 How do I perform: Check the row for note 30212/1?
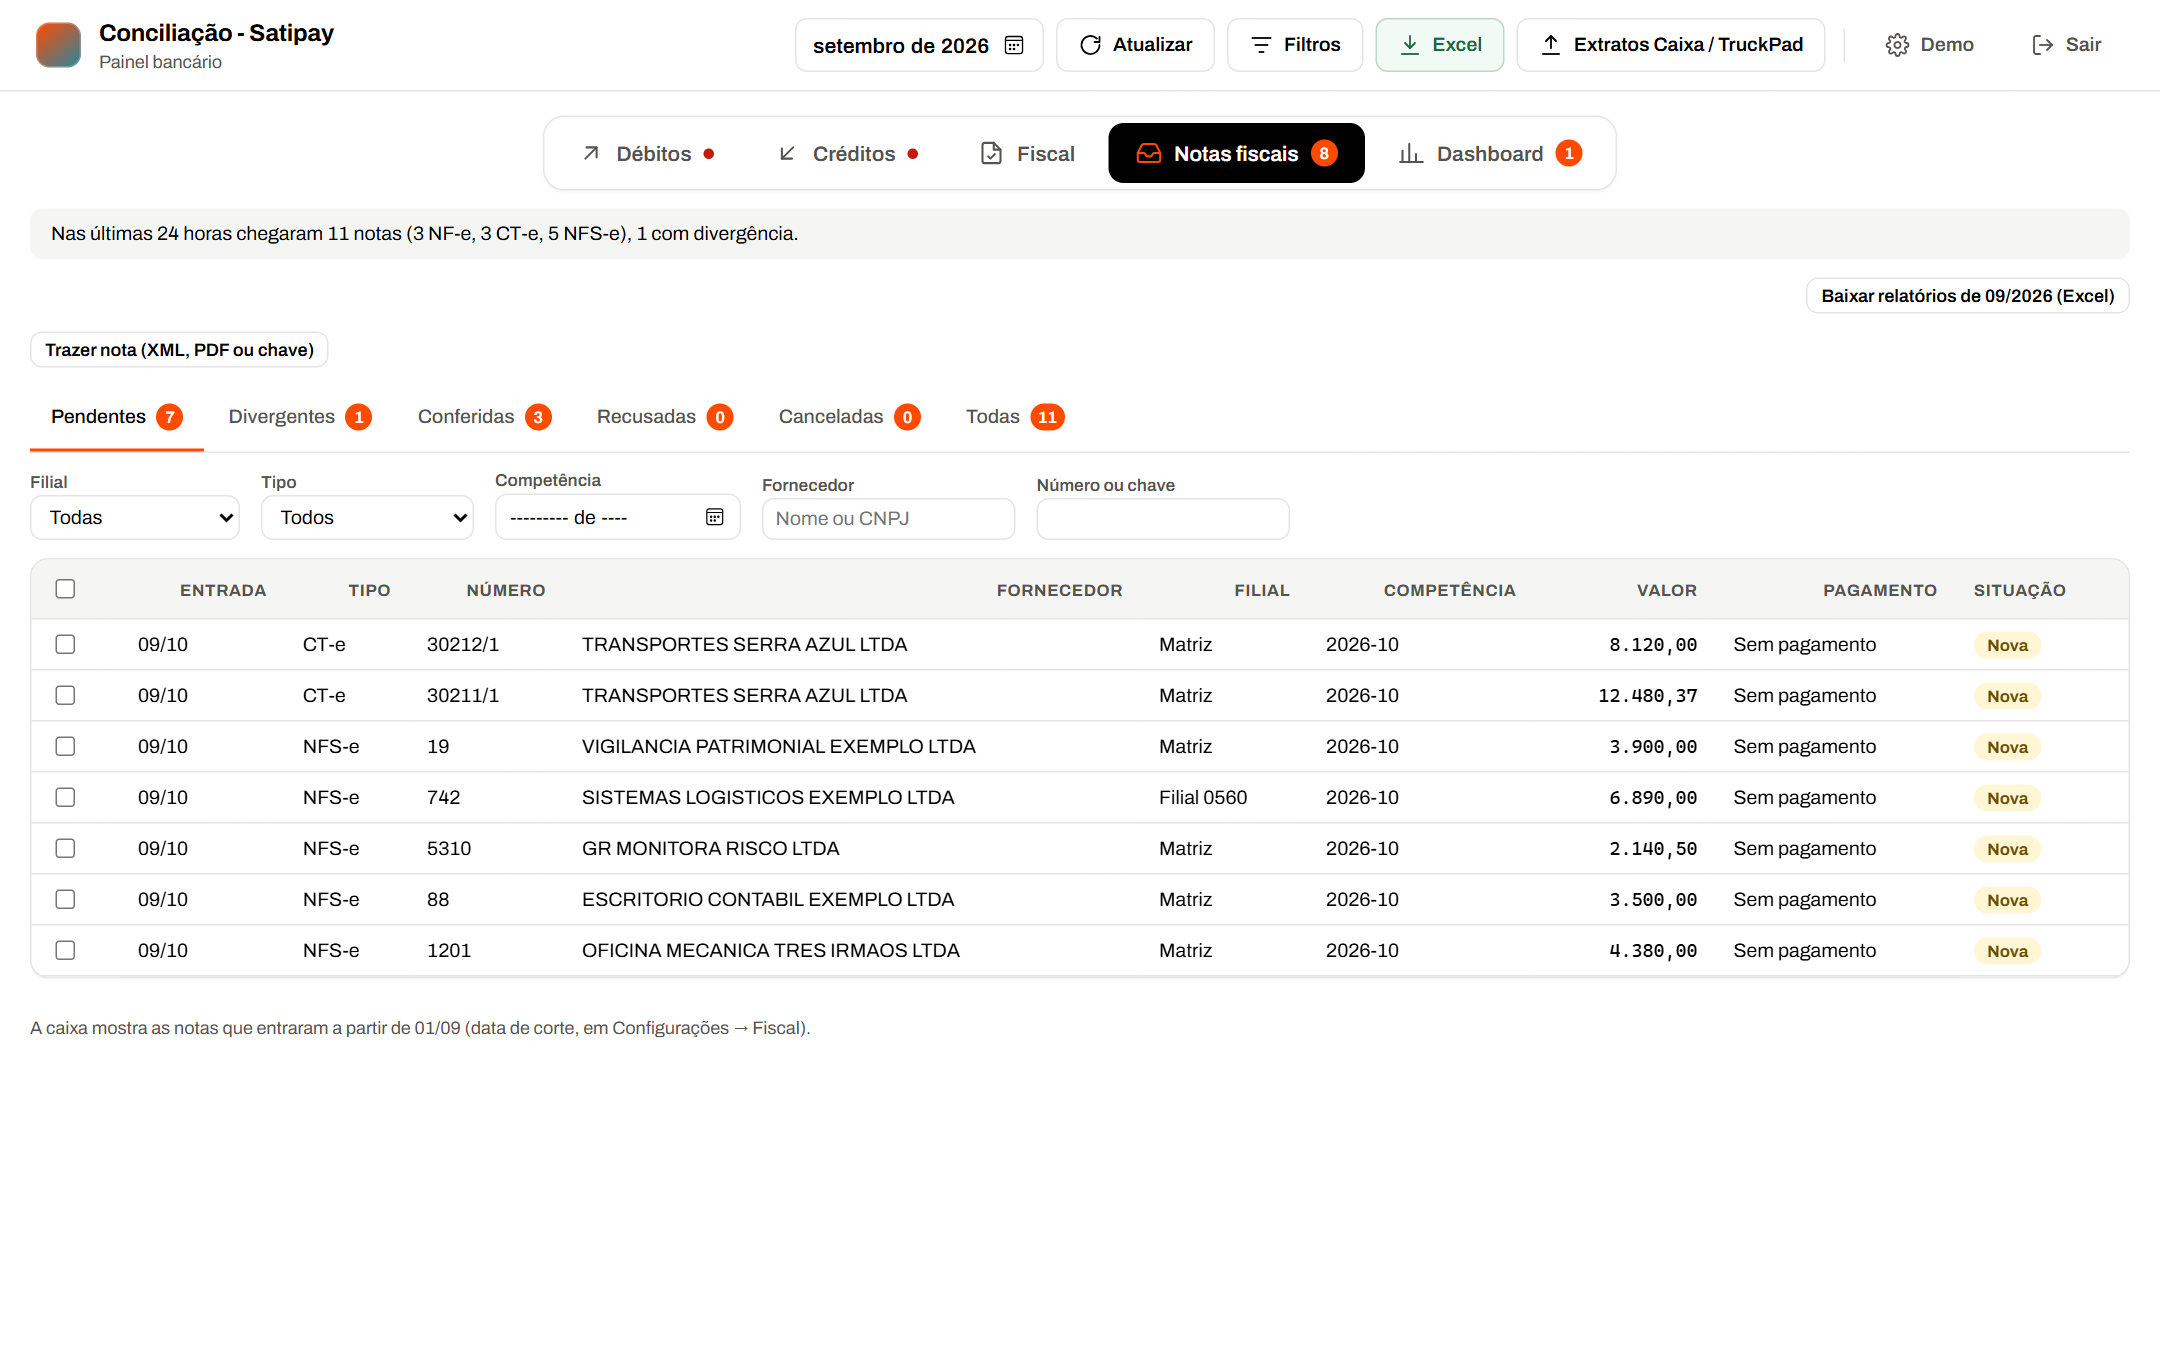(65, 644)
